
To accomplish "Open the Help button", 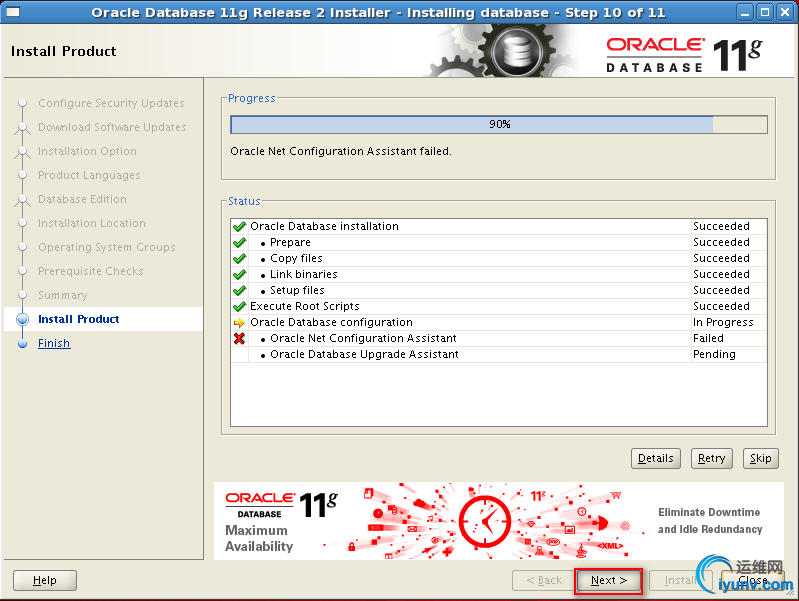I will (45, 580).
